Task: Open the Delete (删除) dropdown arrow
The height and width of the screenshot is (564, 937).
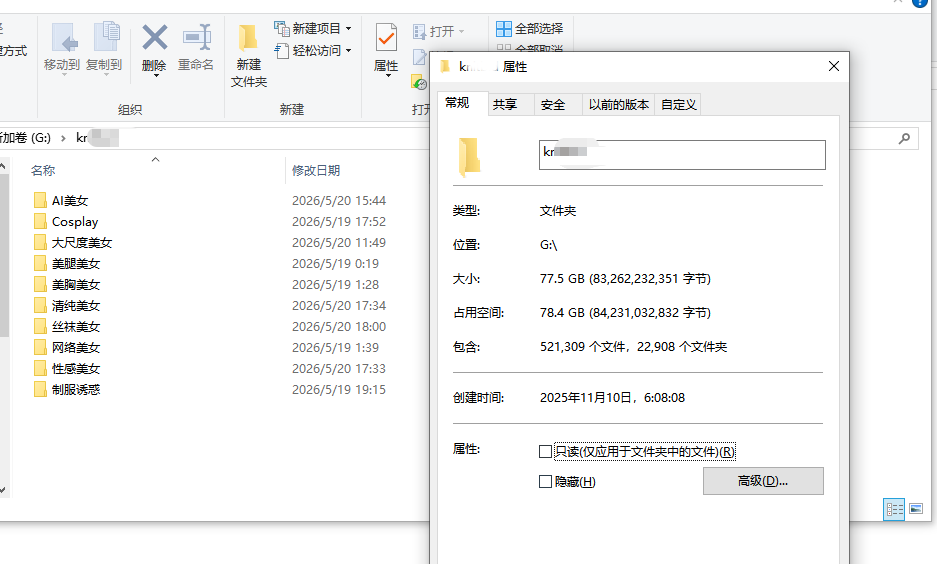Action: tap(155, 76)
